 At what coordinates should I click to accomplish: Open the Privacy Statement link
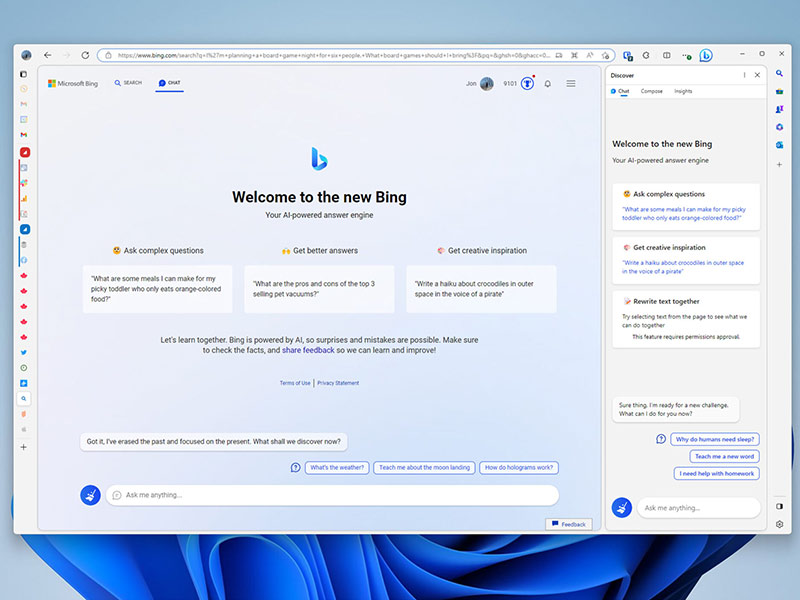(x=338, y=383)
